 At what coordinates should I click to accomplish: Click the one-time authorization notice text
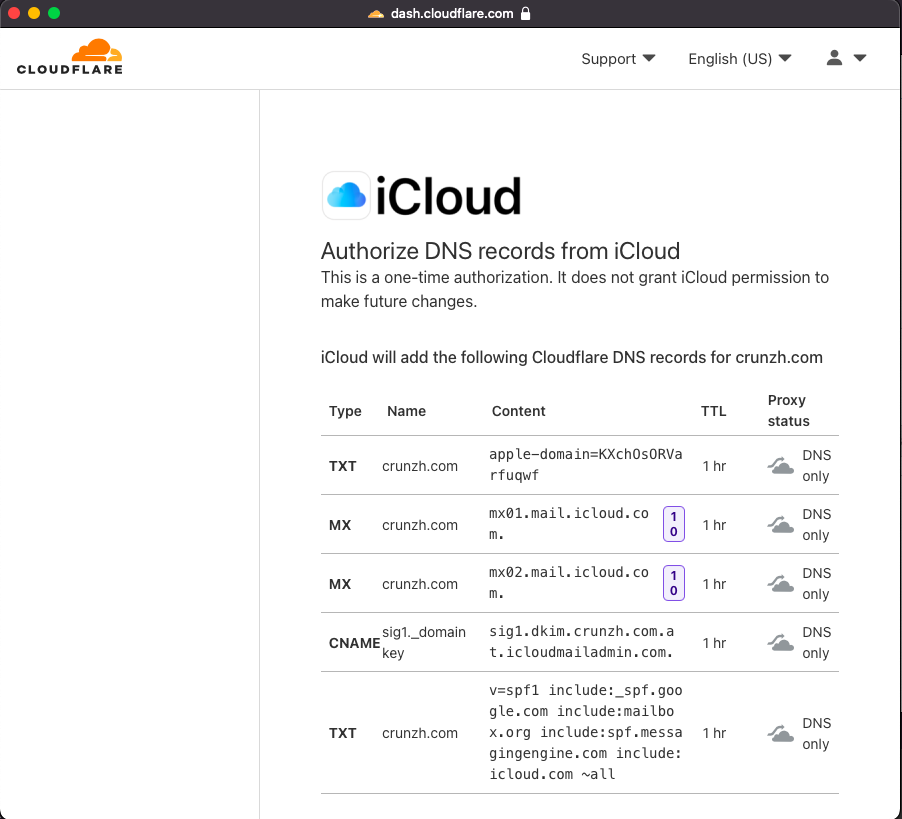[x=575, y=289]
